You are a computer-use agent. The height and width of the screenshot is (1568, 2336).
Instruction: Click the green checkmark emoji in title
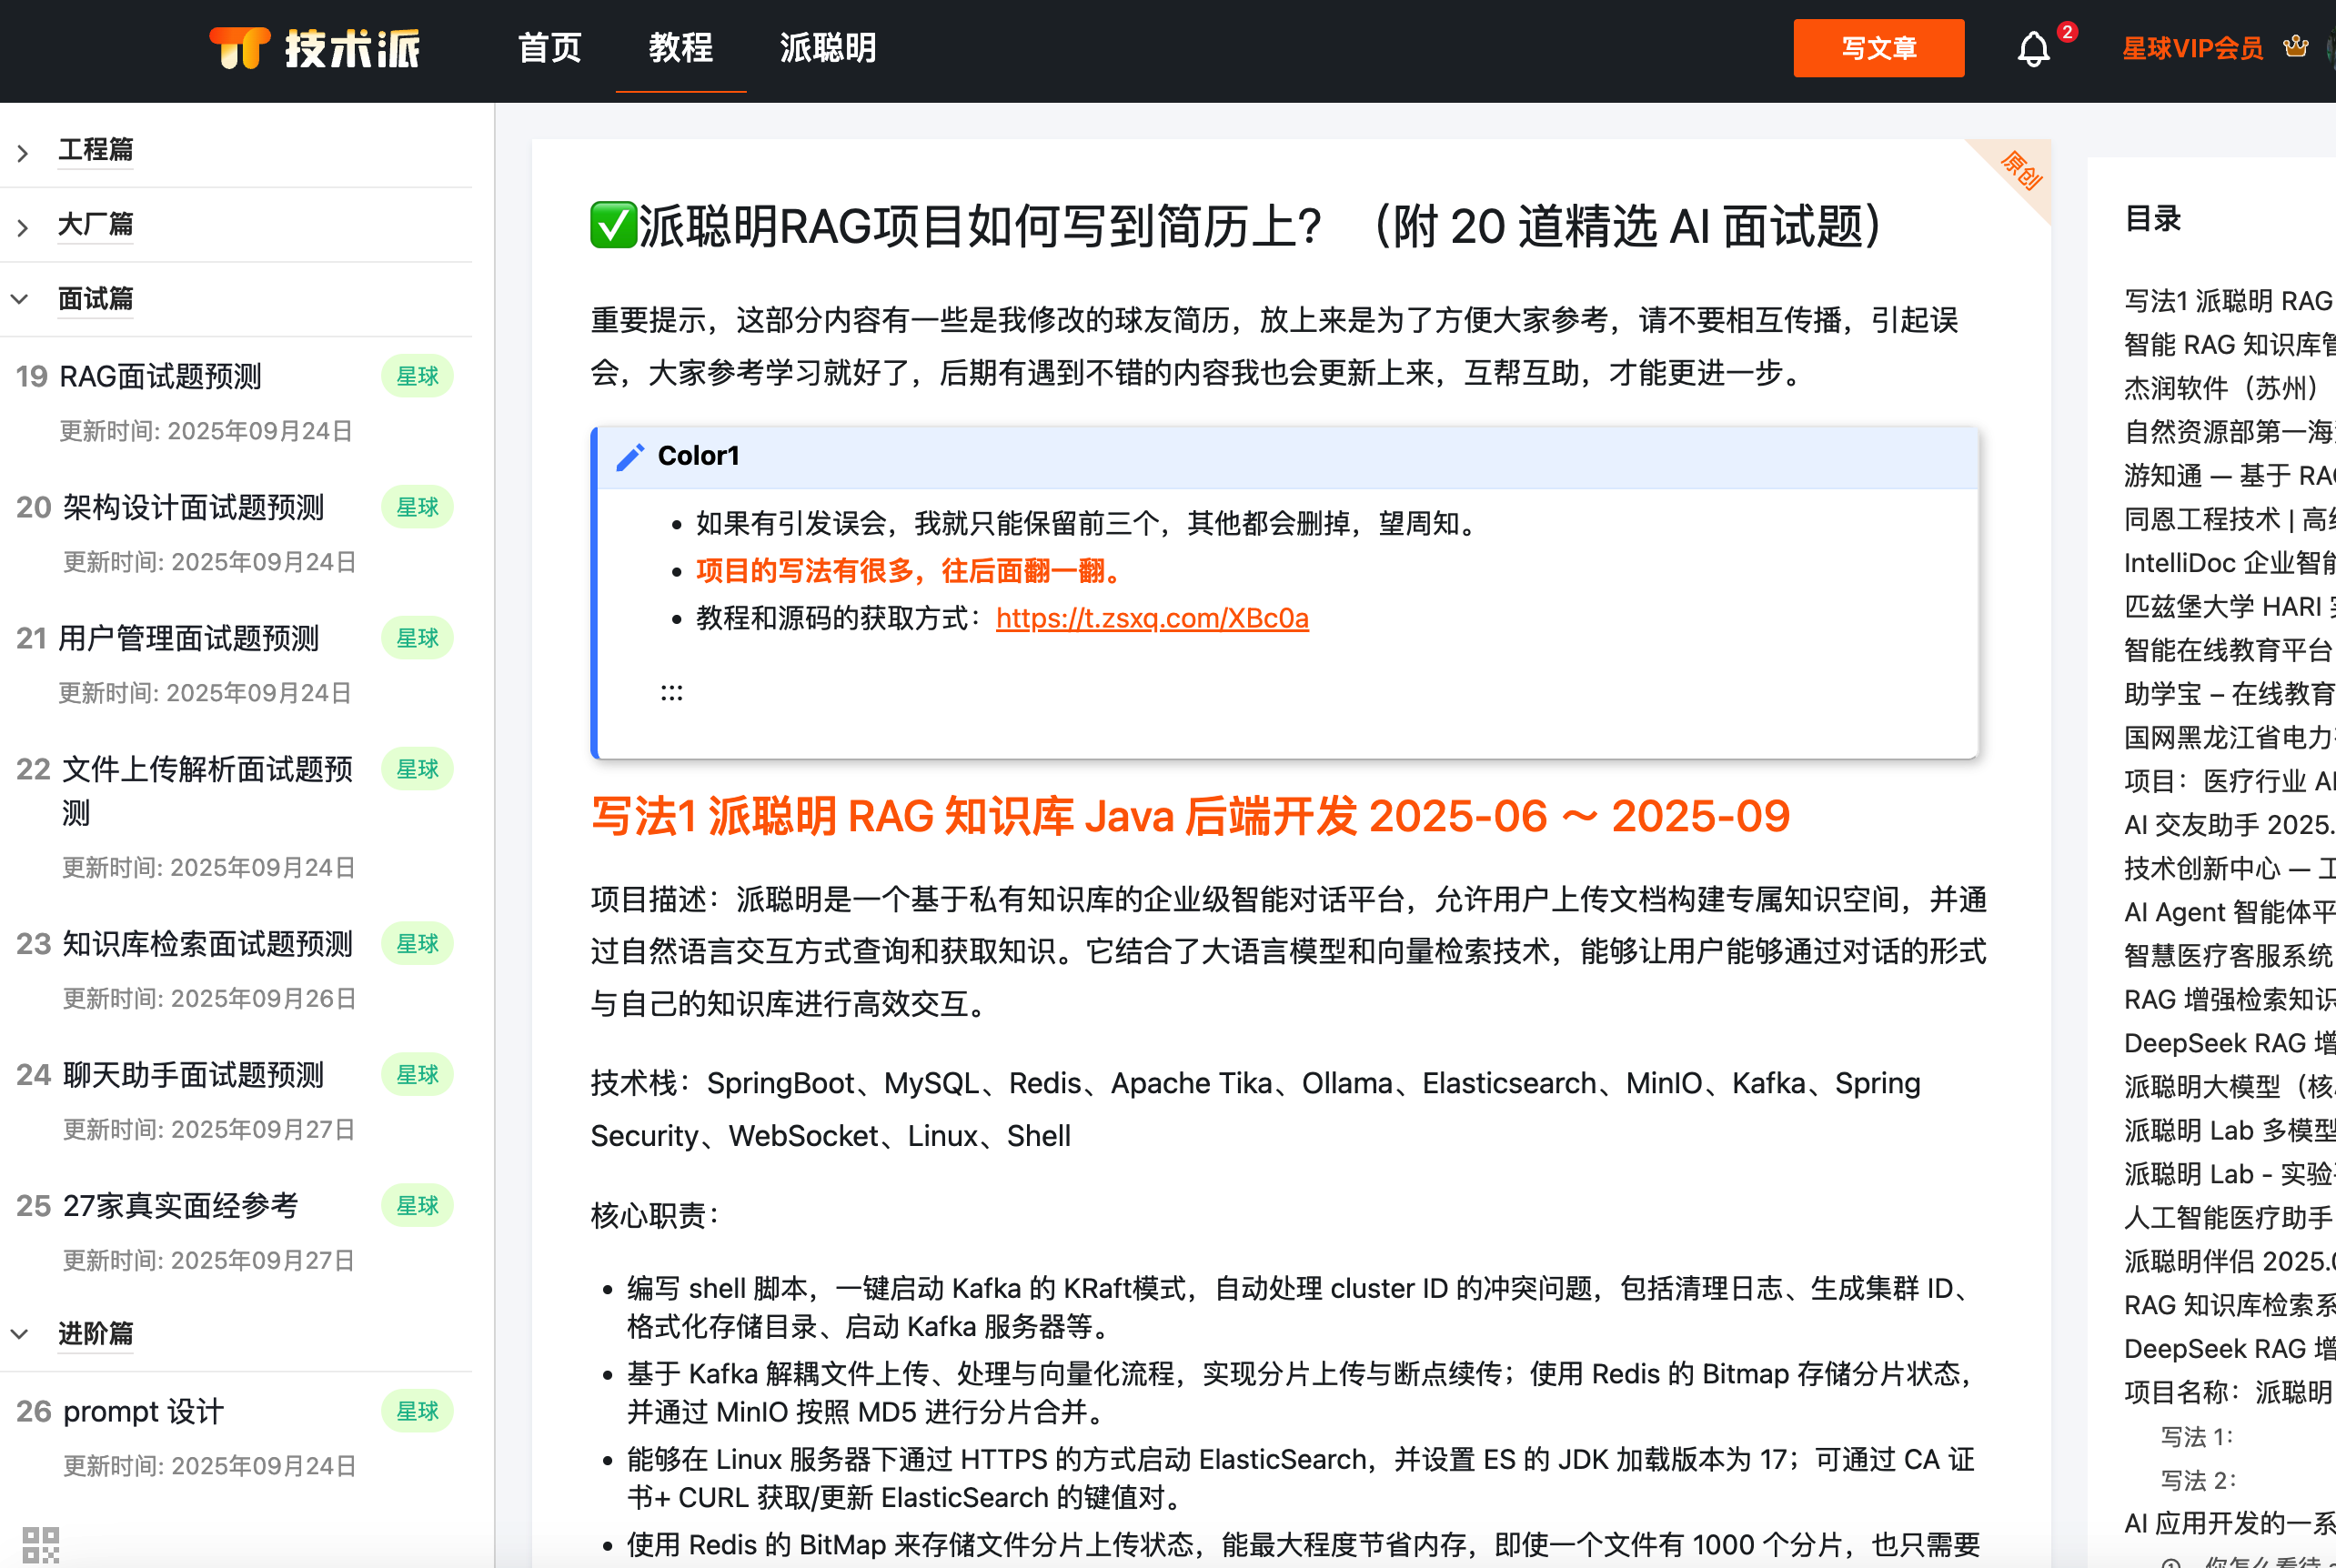pyautogui.click(x=613, y=226)
